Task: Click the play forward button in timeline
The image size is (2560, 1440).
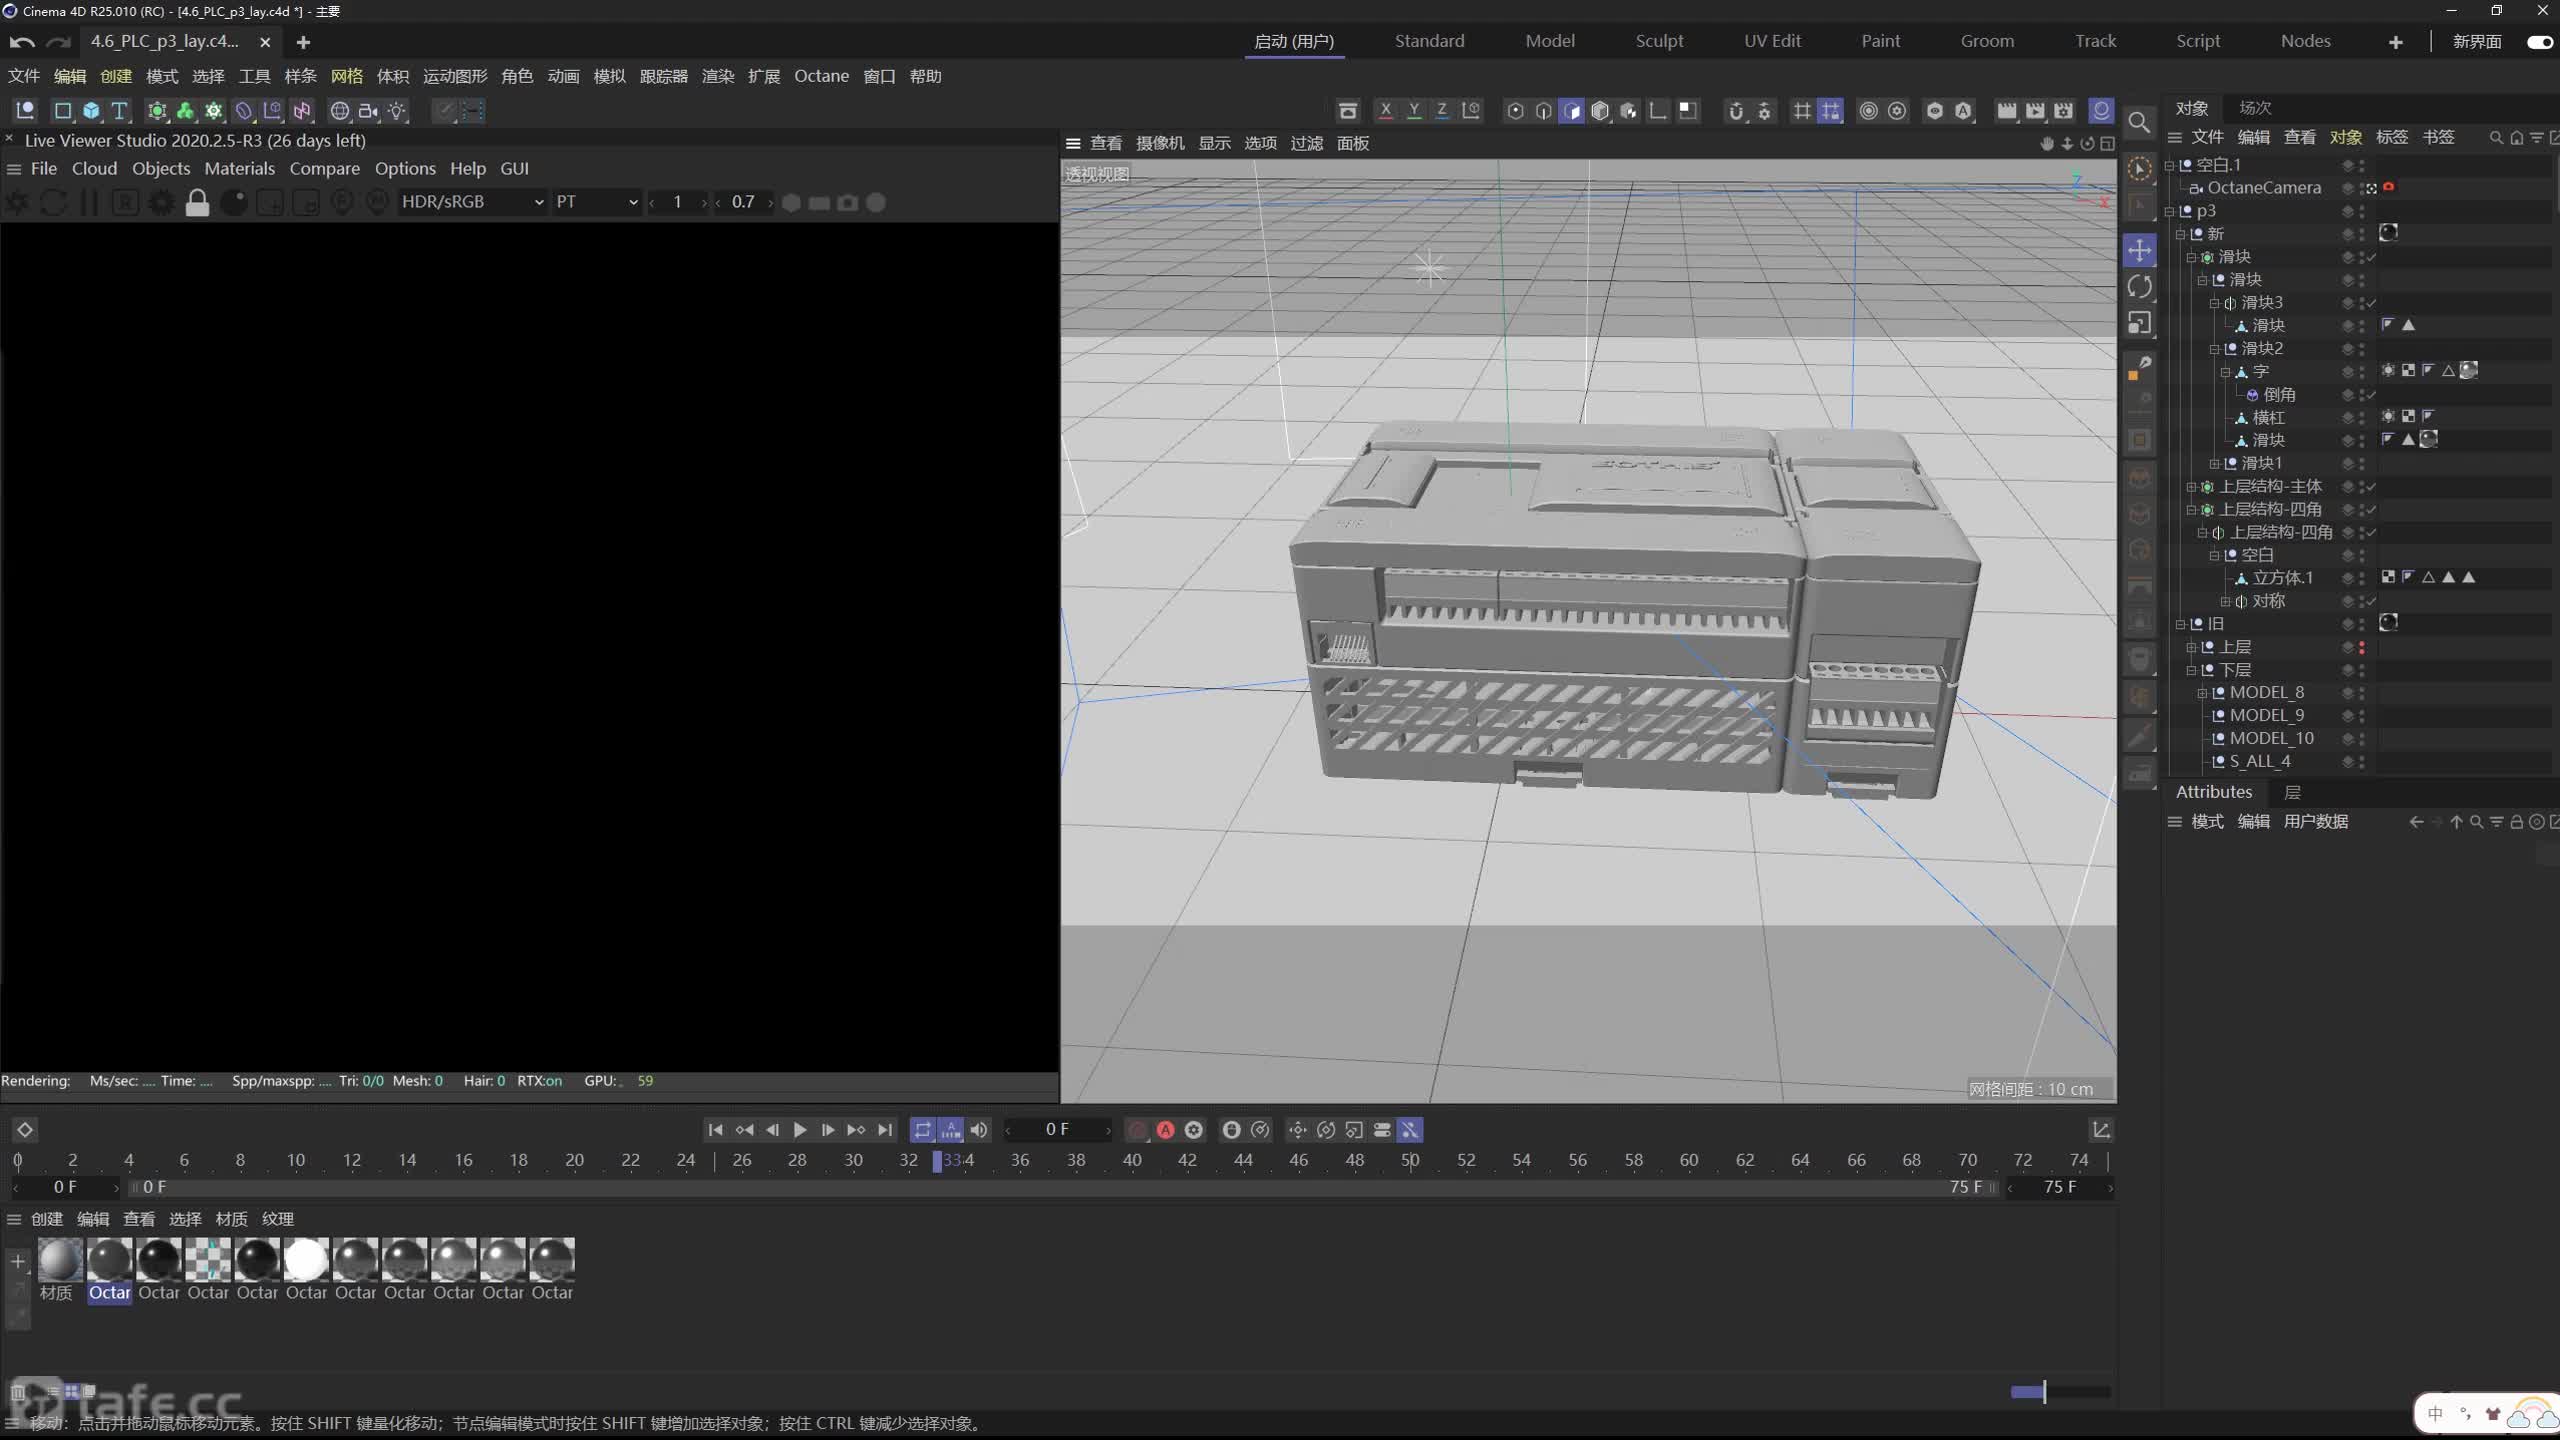Action: [x=800, y=1130]
